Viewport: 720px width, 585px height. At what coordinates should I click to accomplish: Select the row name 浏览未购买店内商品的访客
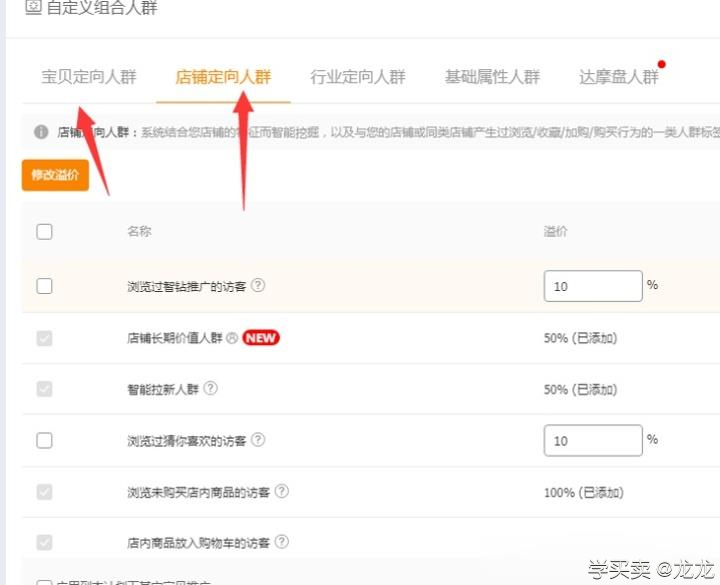pyautogui.click(x=198, y=493)
